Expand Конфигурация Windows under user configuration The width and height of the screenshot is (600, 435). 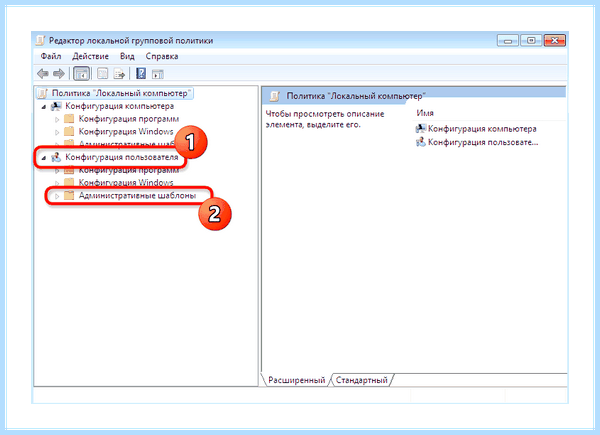(57, 183)
